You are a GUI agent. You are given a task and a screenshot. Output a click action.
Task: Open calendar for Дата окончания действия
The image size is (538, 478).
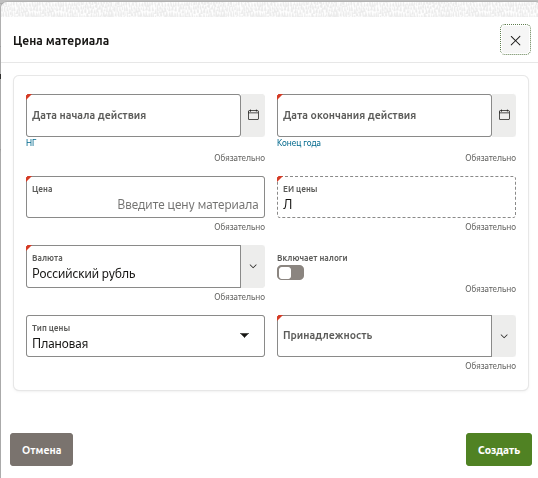[504, 115]
